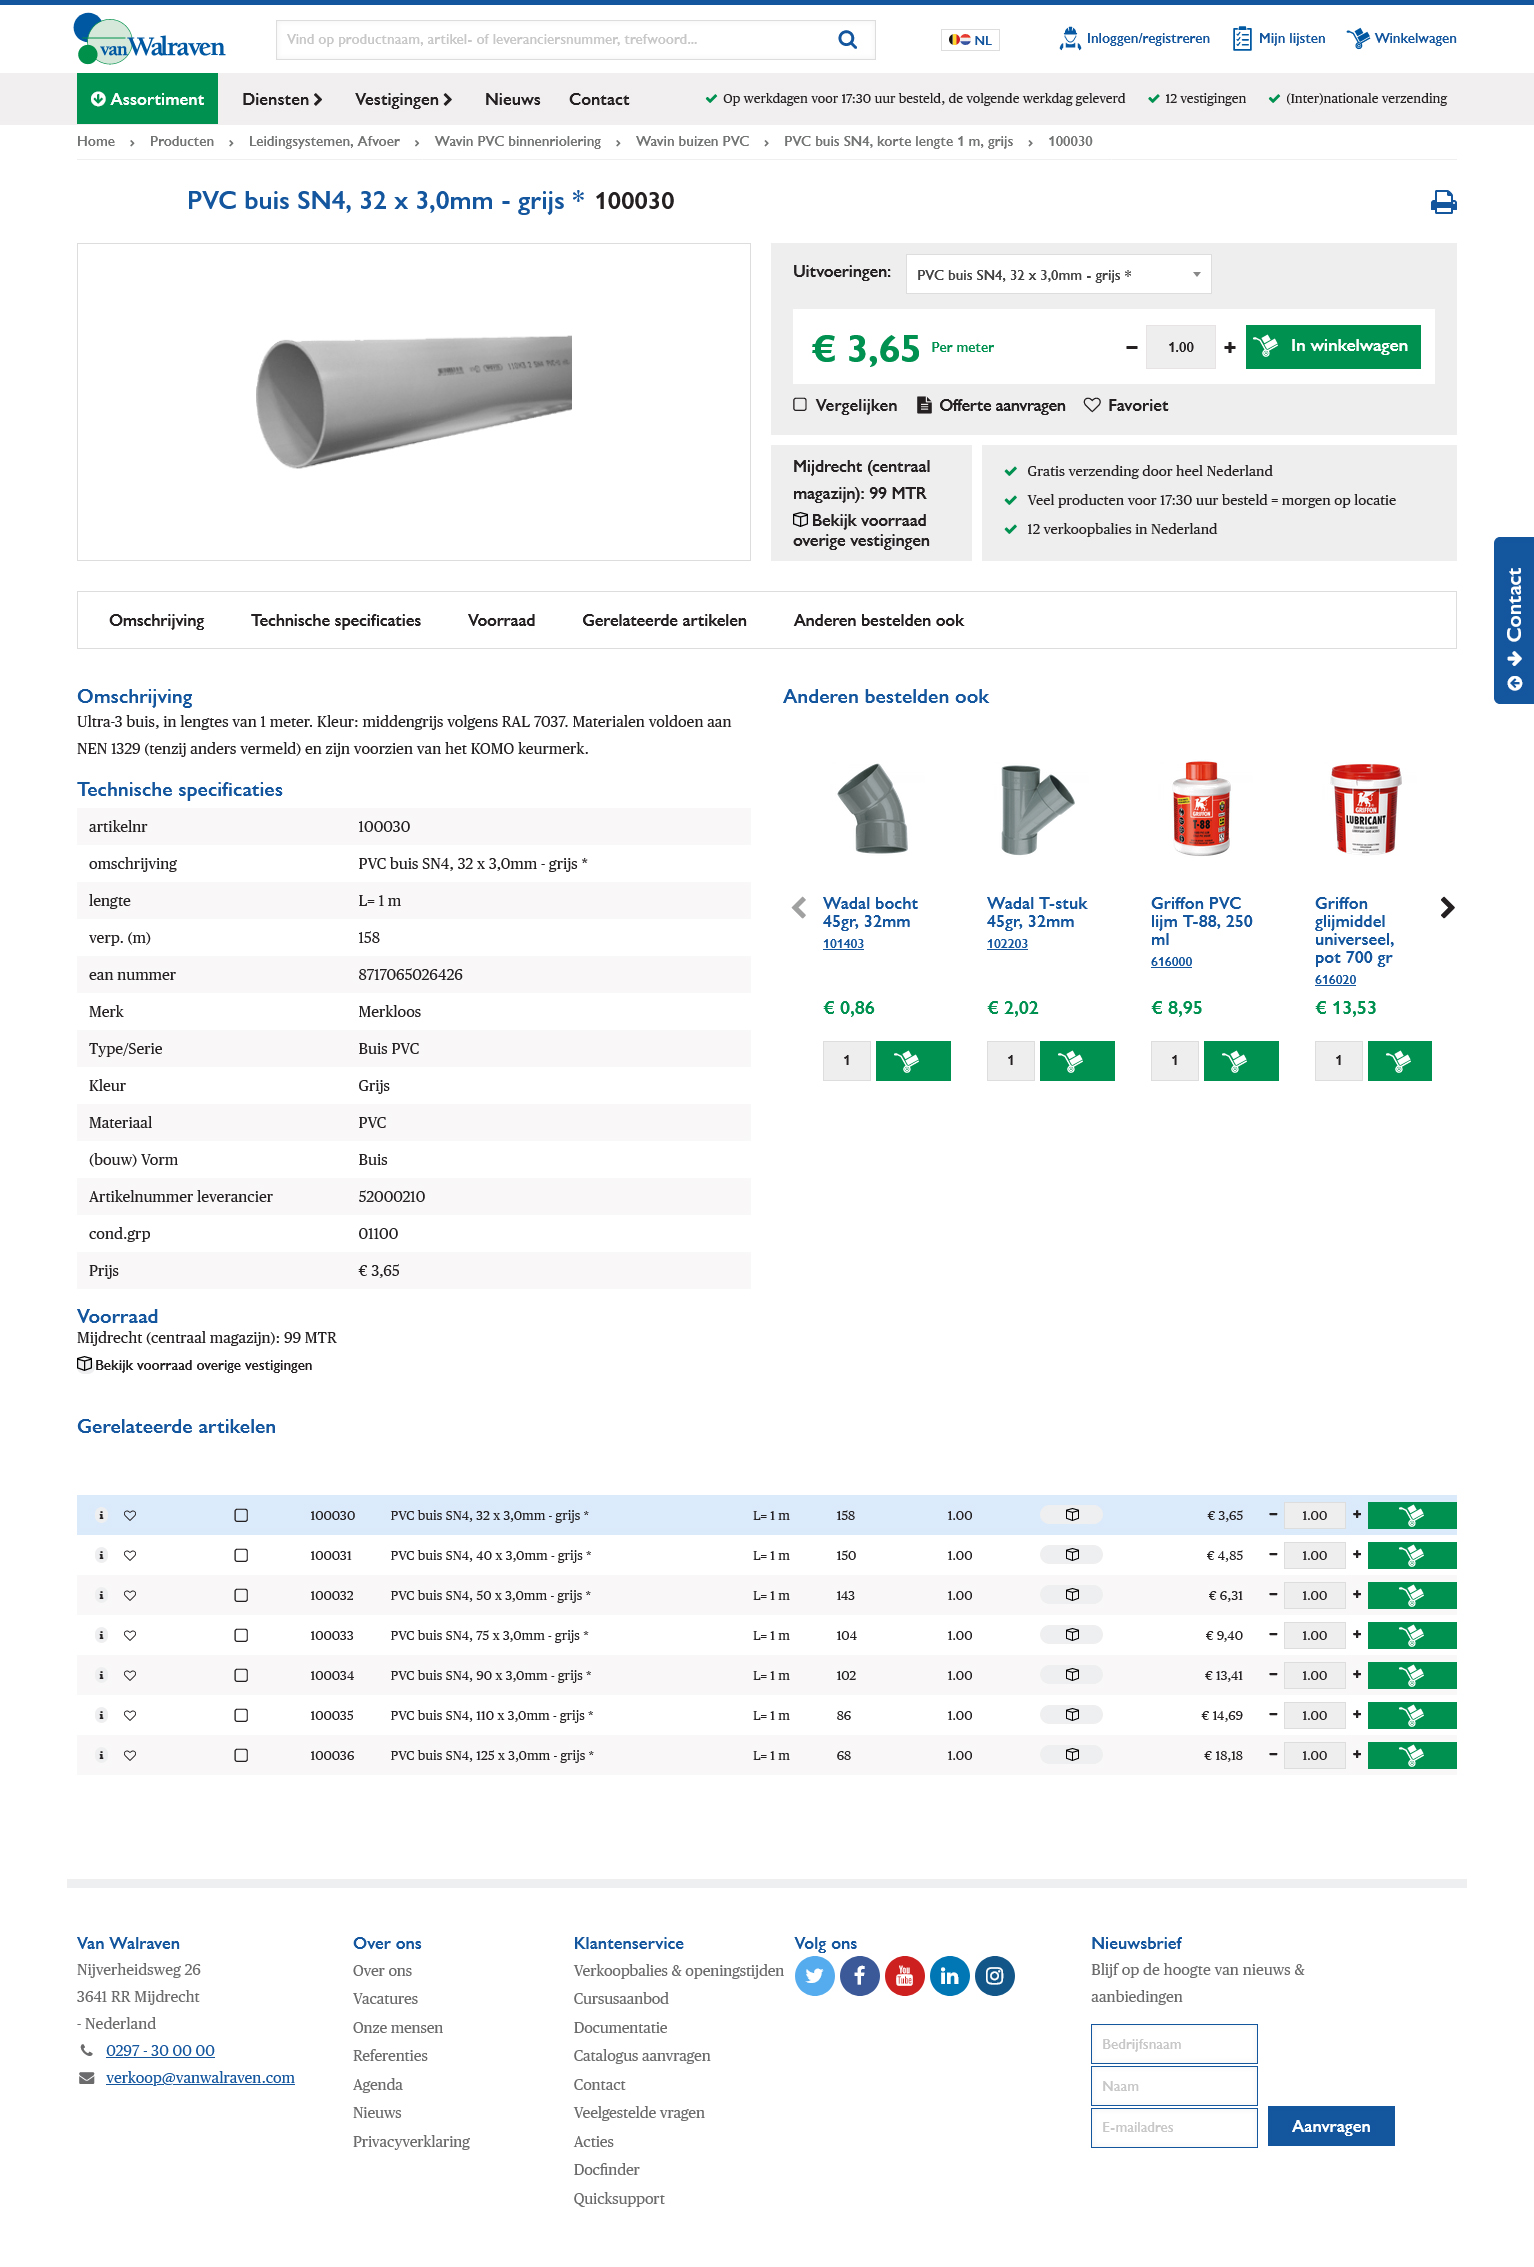Favorite article 100032 with heart icon
The image size is (1534, 2267).
(x=130, y=1596)
